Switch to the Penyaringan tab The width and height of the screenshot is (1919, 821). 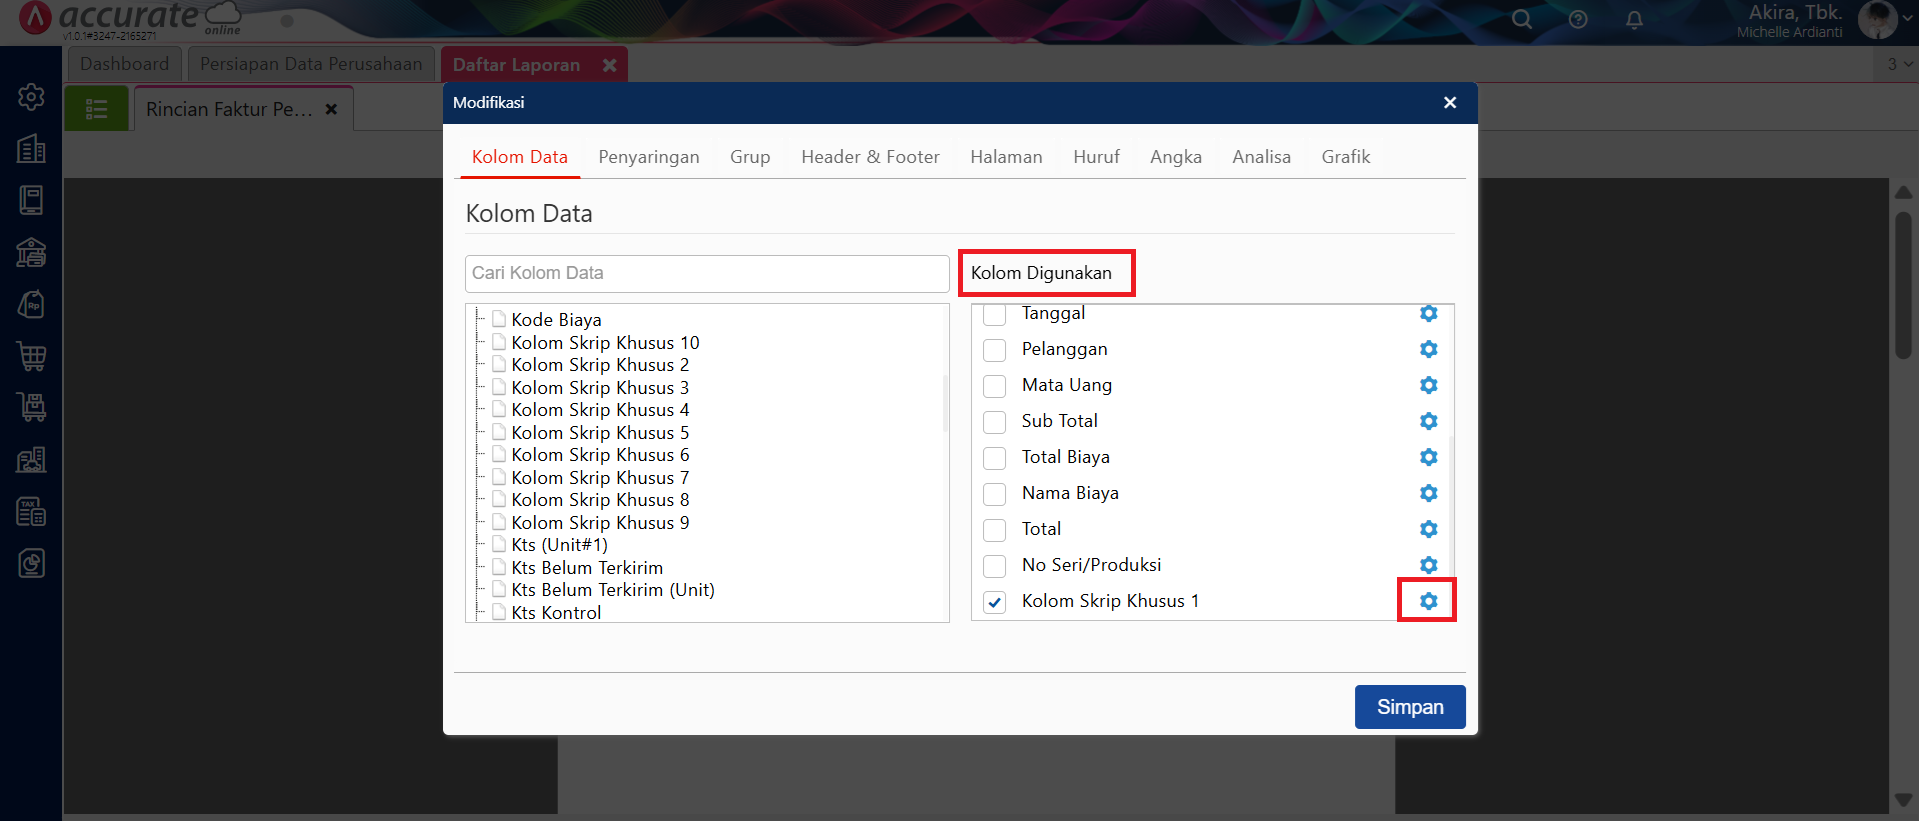648,157
